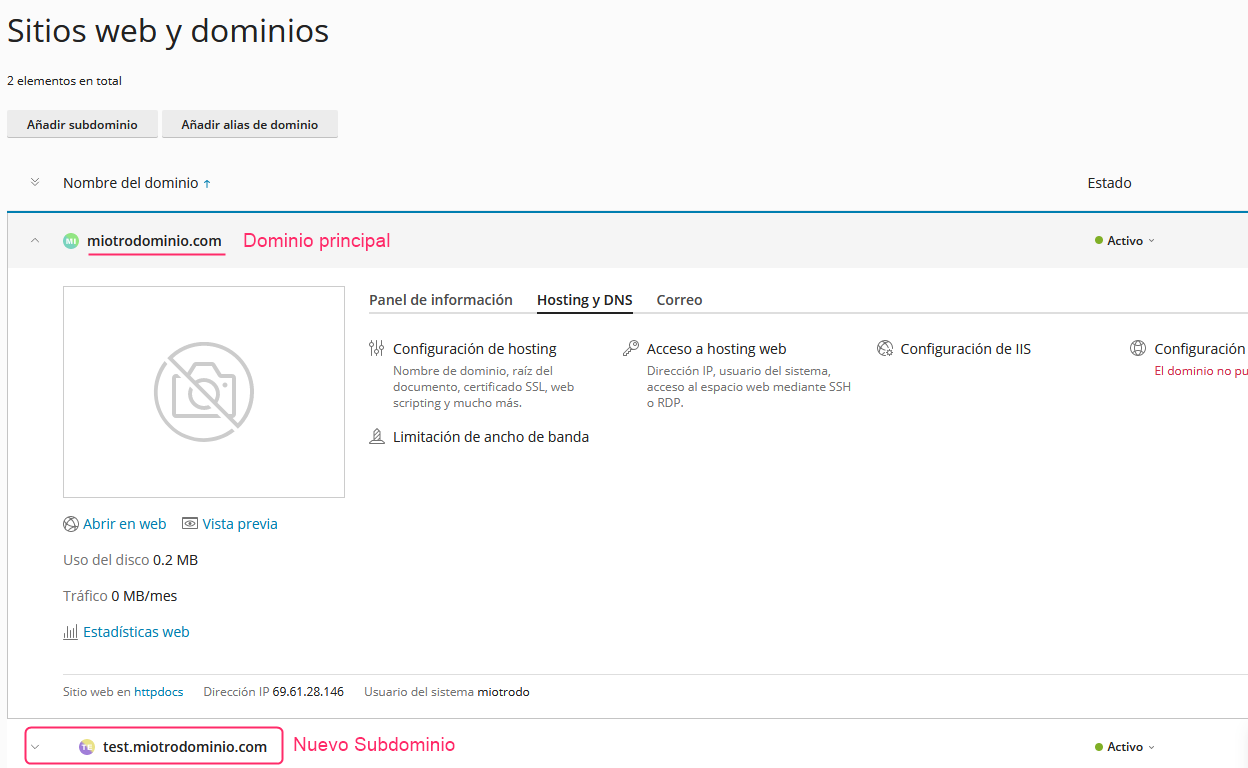
Task: Click the Añadir alias de dominio button
Action: tap(249, 125)
